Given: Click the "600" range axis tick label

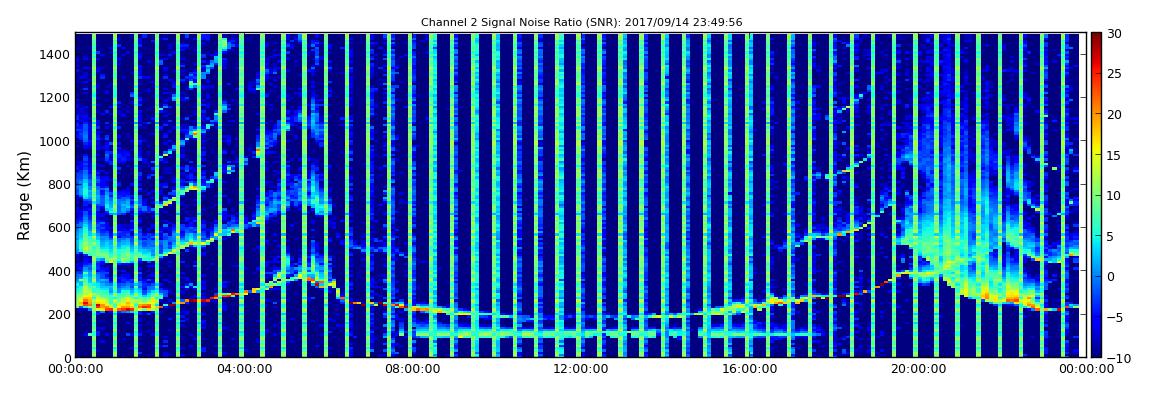Looking at the screenshot, I should point(59,227).
